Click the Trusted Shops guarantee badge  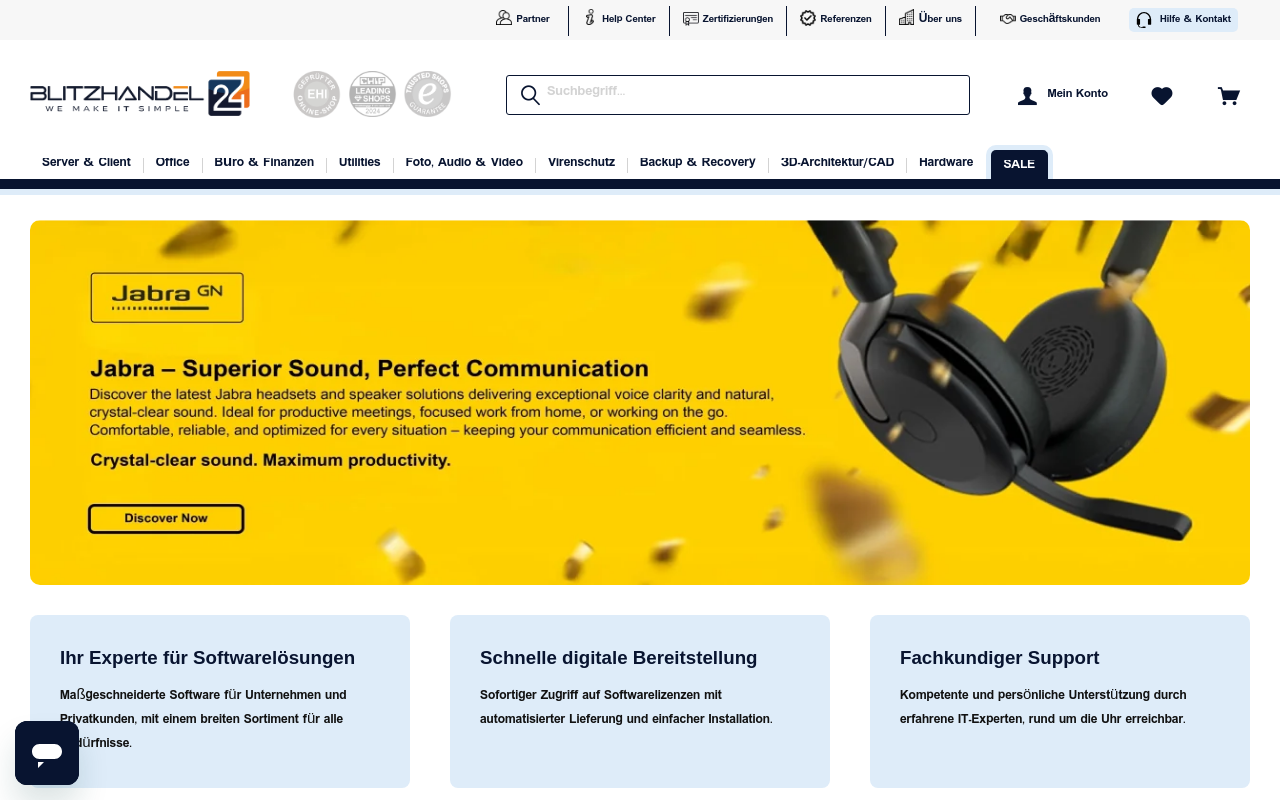coord(427,94)
